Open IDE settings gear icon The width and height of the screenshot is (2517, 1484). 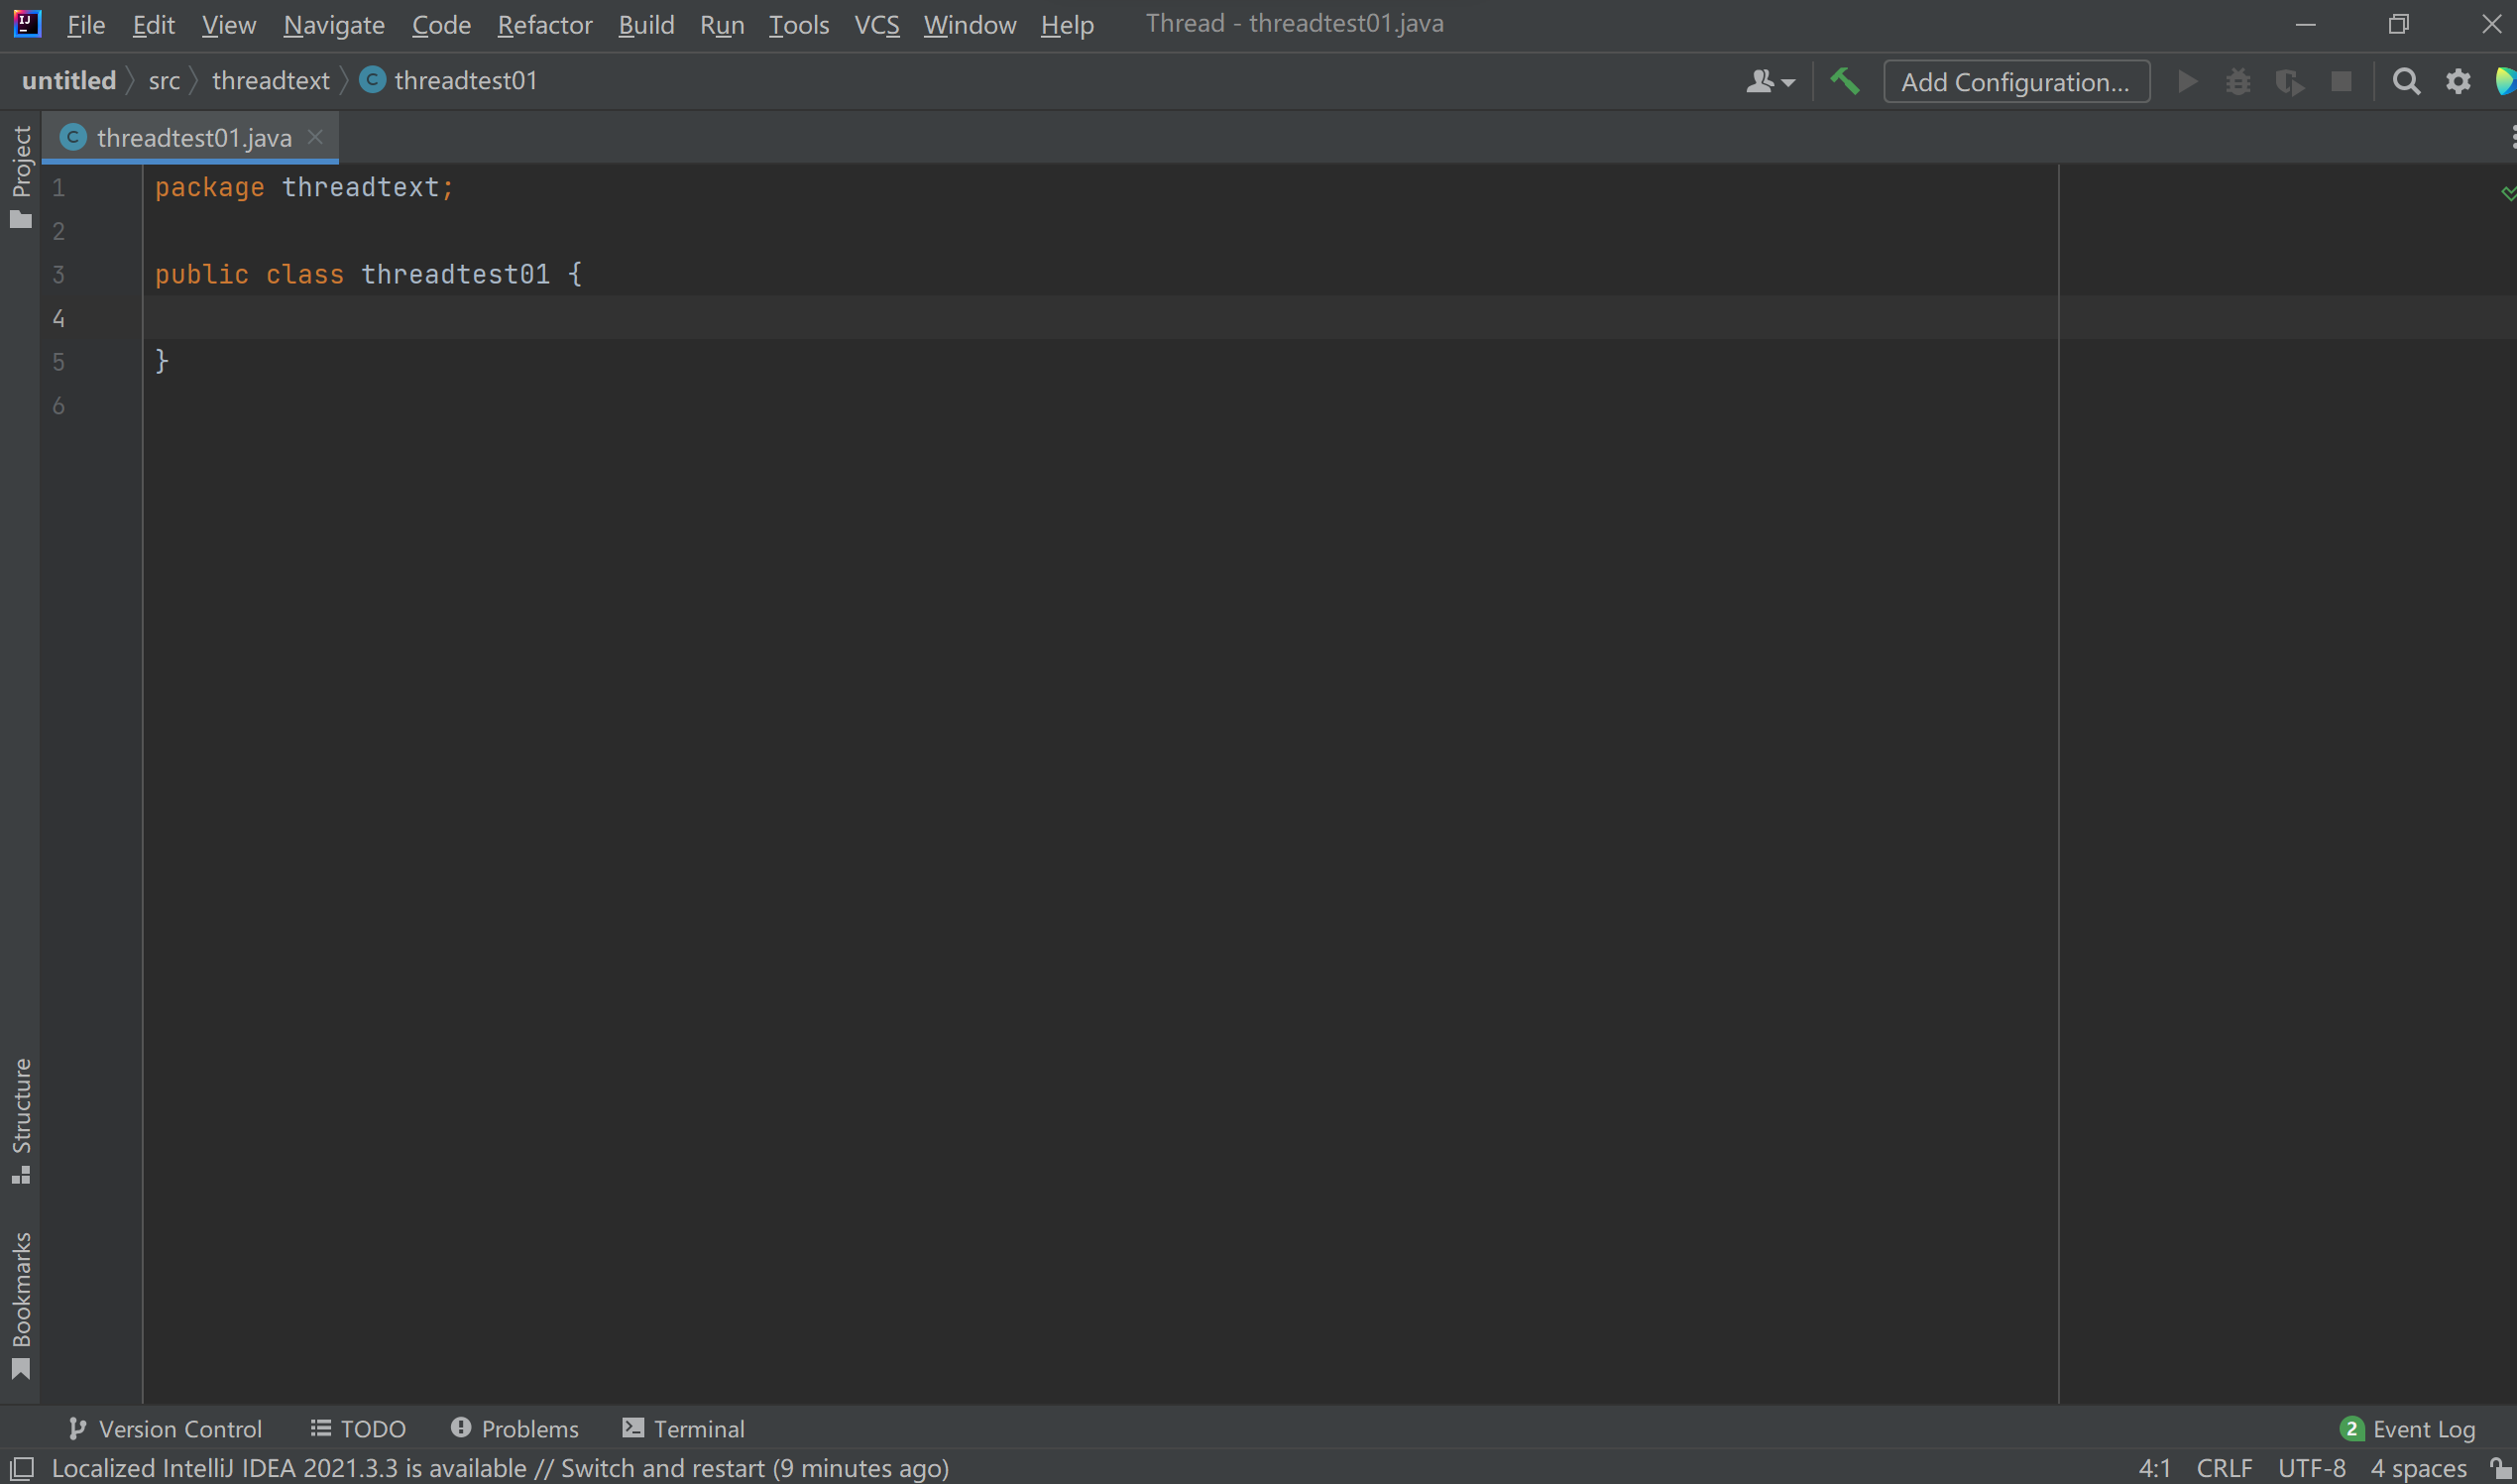(2458, 81)
